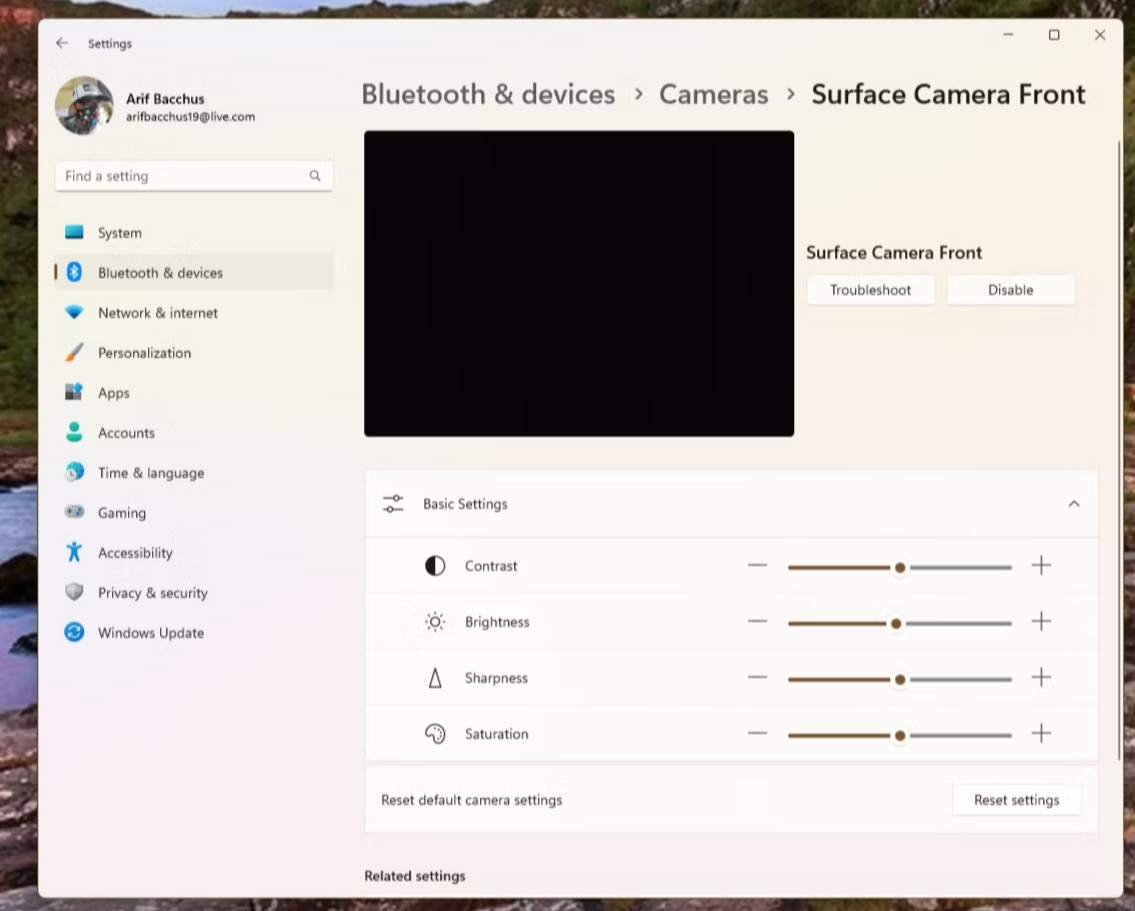The width and height of the screenshot is (1135, 911).
Task: Decrease Brightness with minus button
Action: click(758, 621)
